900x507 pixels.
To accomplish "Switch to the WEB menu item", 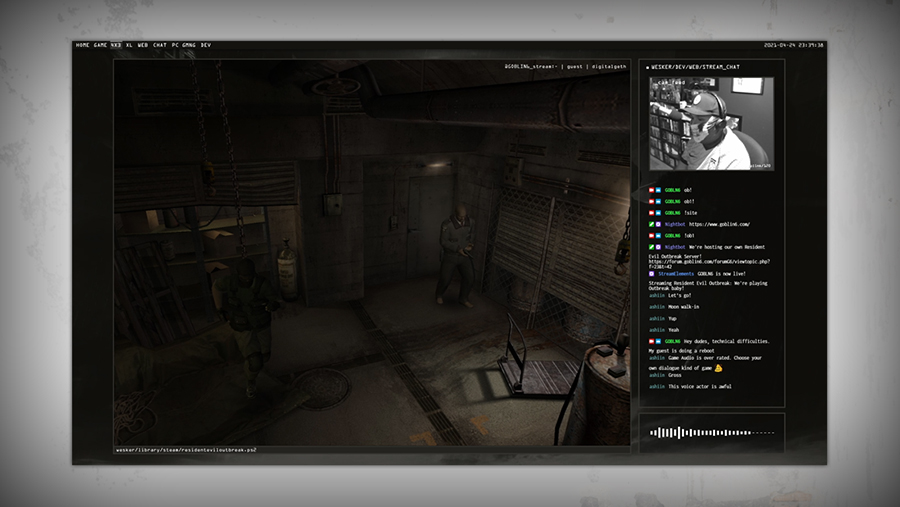I will (x=143, y=45).
